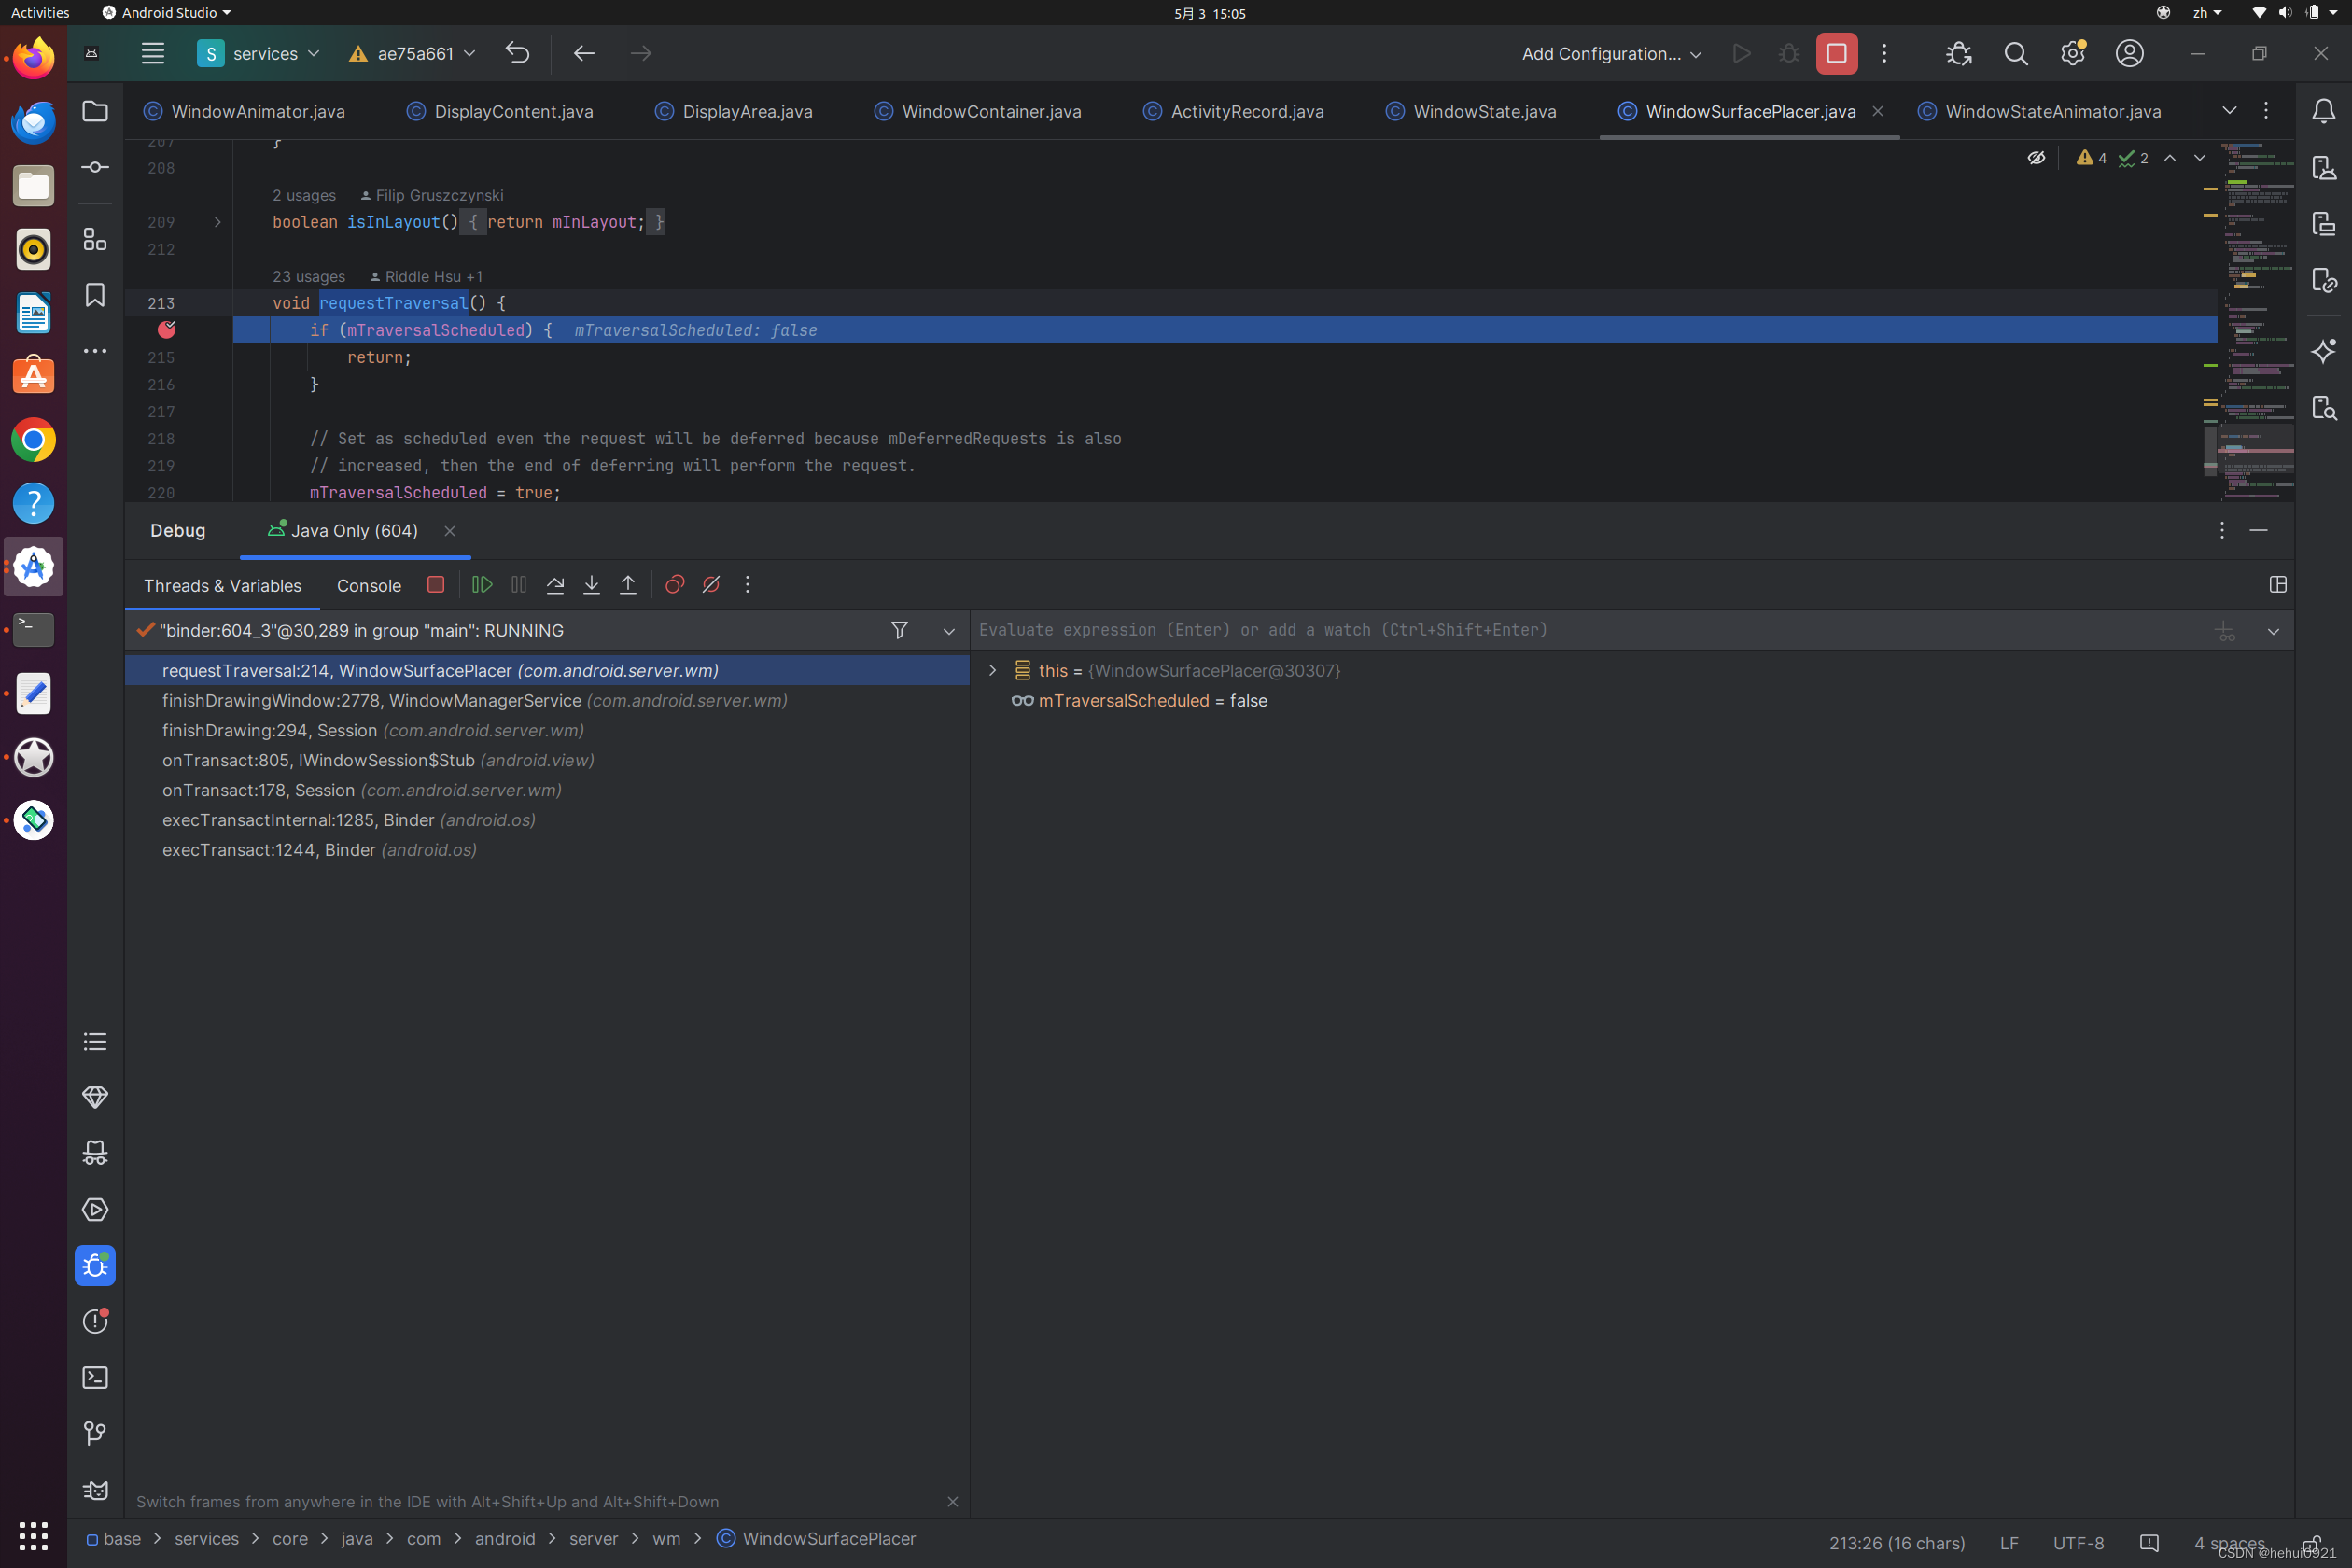Open the Bookmarks tool window icon
Image resolution: width=2352 pixels, height=1568 pixels.
coord(95,295)
